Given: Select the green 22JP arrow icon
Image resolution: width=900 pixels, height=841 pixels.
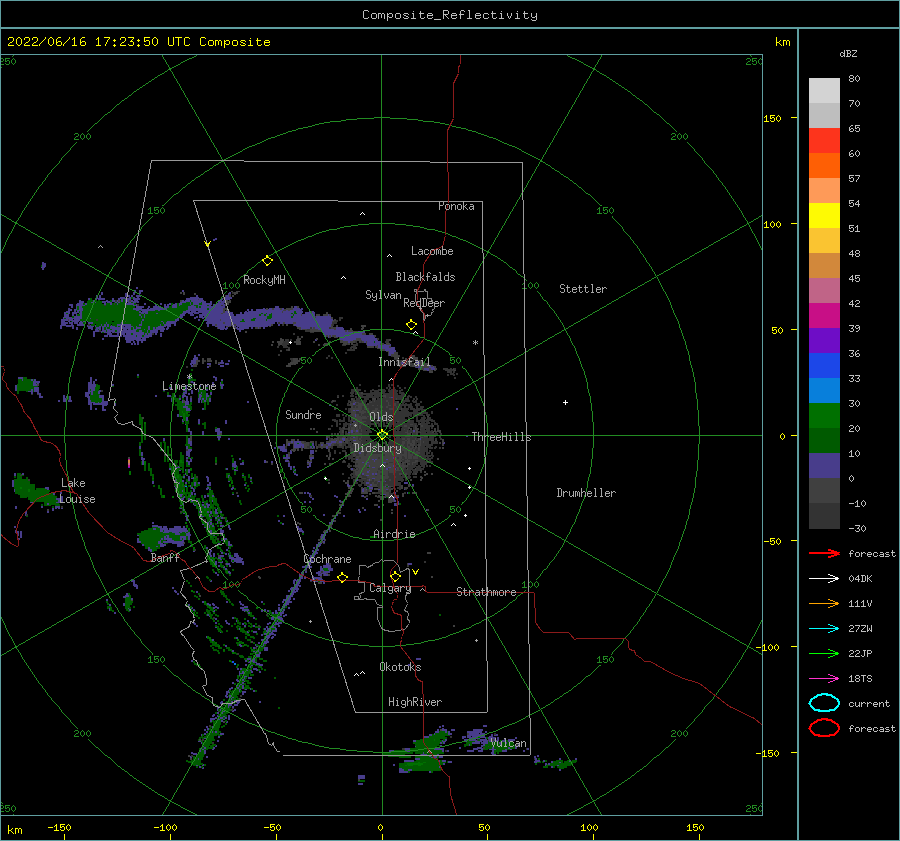Looking at the screenshot, I should coord(824,653).
